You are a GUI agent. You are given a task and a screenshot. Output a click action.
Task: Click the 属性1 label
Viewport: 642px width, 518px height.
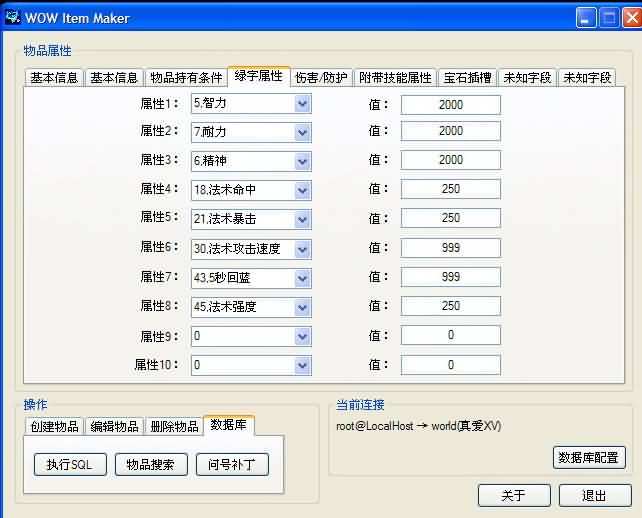pyautogui.click(x=159, y=104)
